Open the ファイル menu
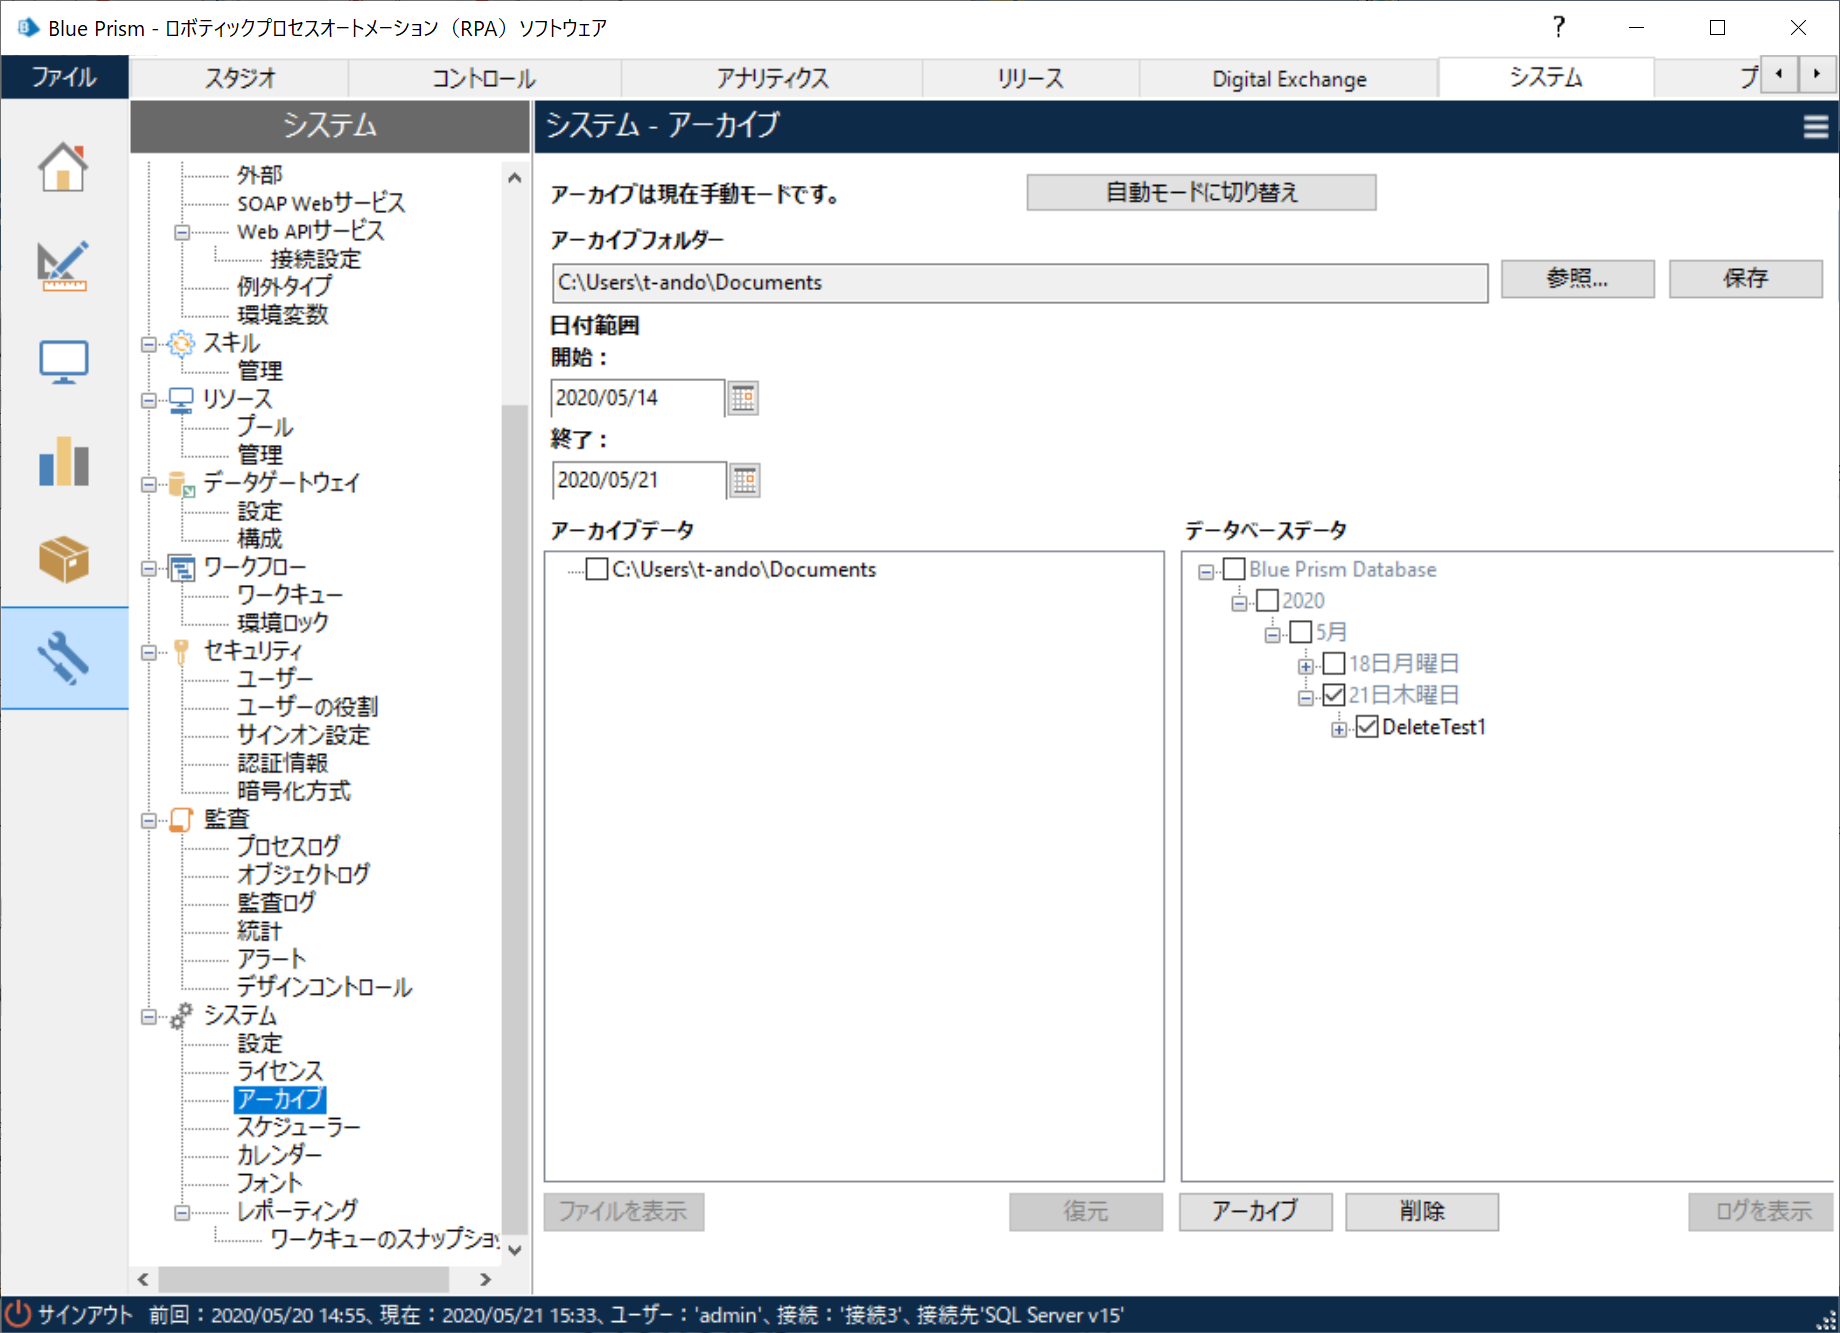1840x1333 pixels. (x=64, y=77)
